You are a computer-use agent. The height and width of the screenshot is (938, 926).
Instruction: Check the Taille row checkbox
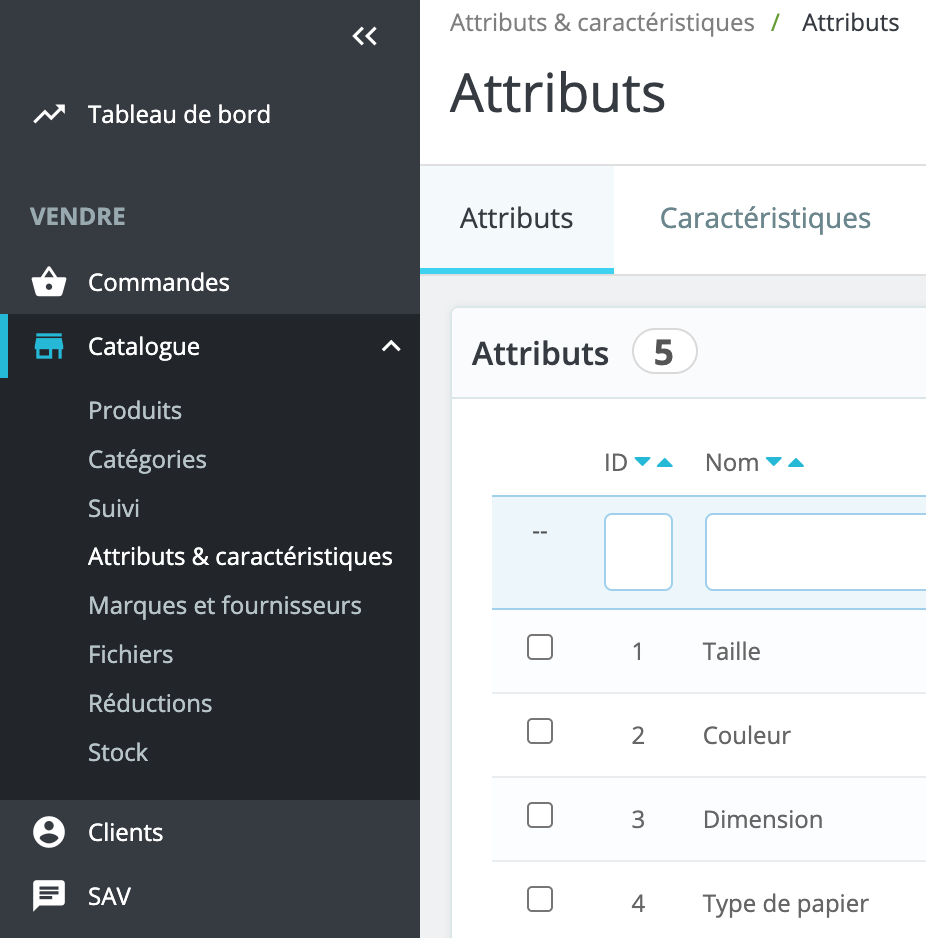coord(540,648)
